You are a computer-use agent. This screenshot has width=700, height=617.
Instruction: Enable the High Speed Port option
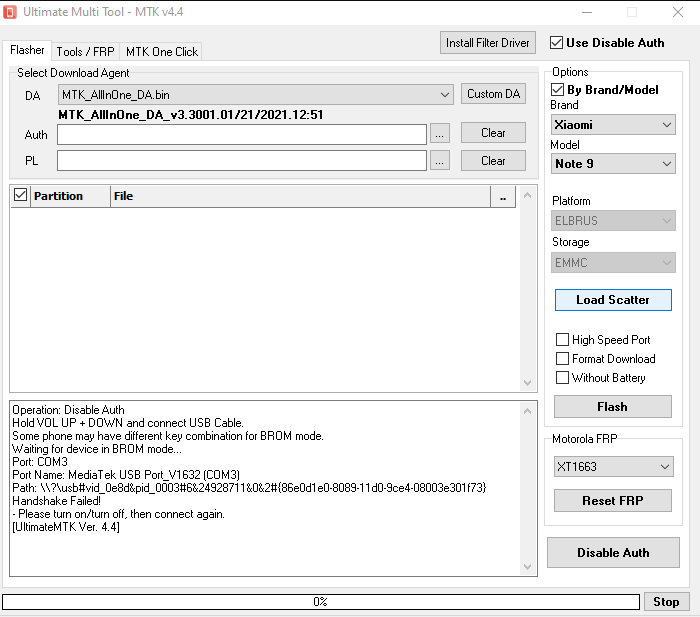pos(562,340)
